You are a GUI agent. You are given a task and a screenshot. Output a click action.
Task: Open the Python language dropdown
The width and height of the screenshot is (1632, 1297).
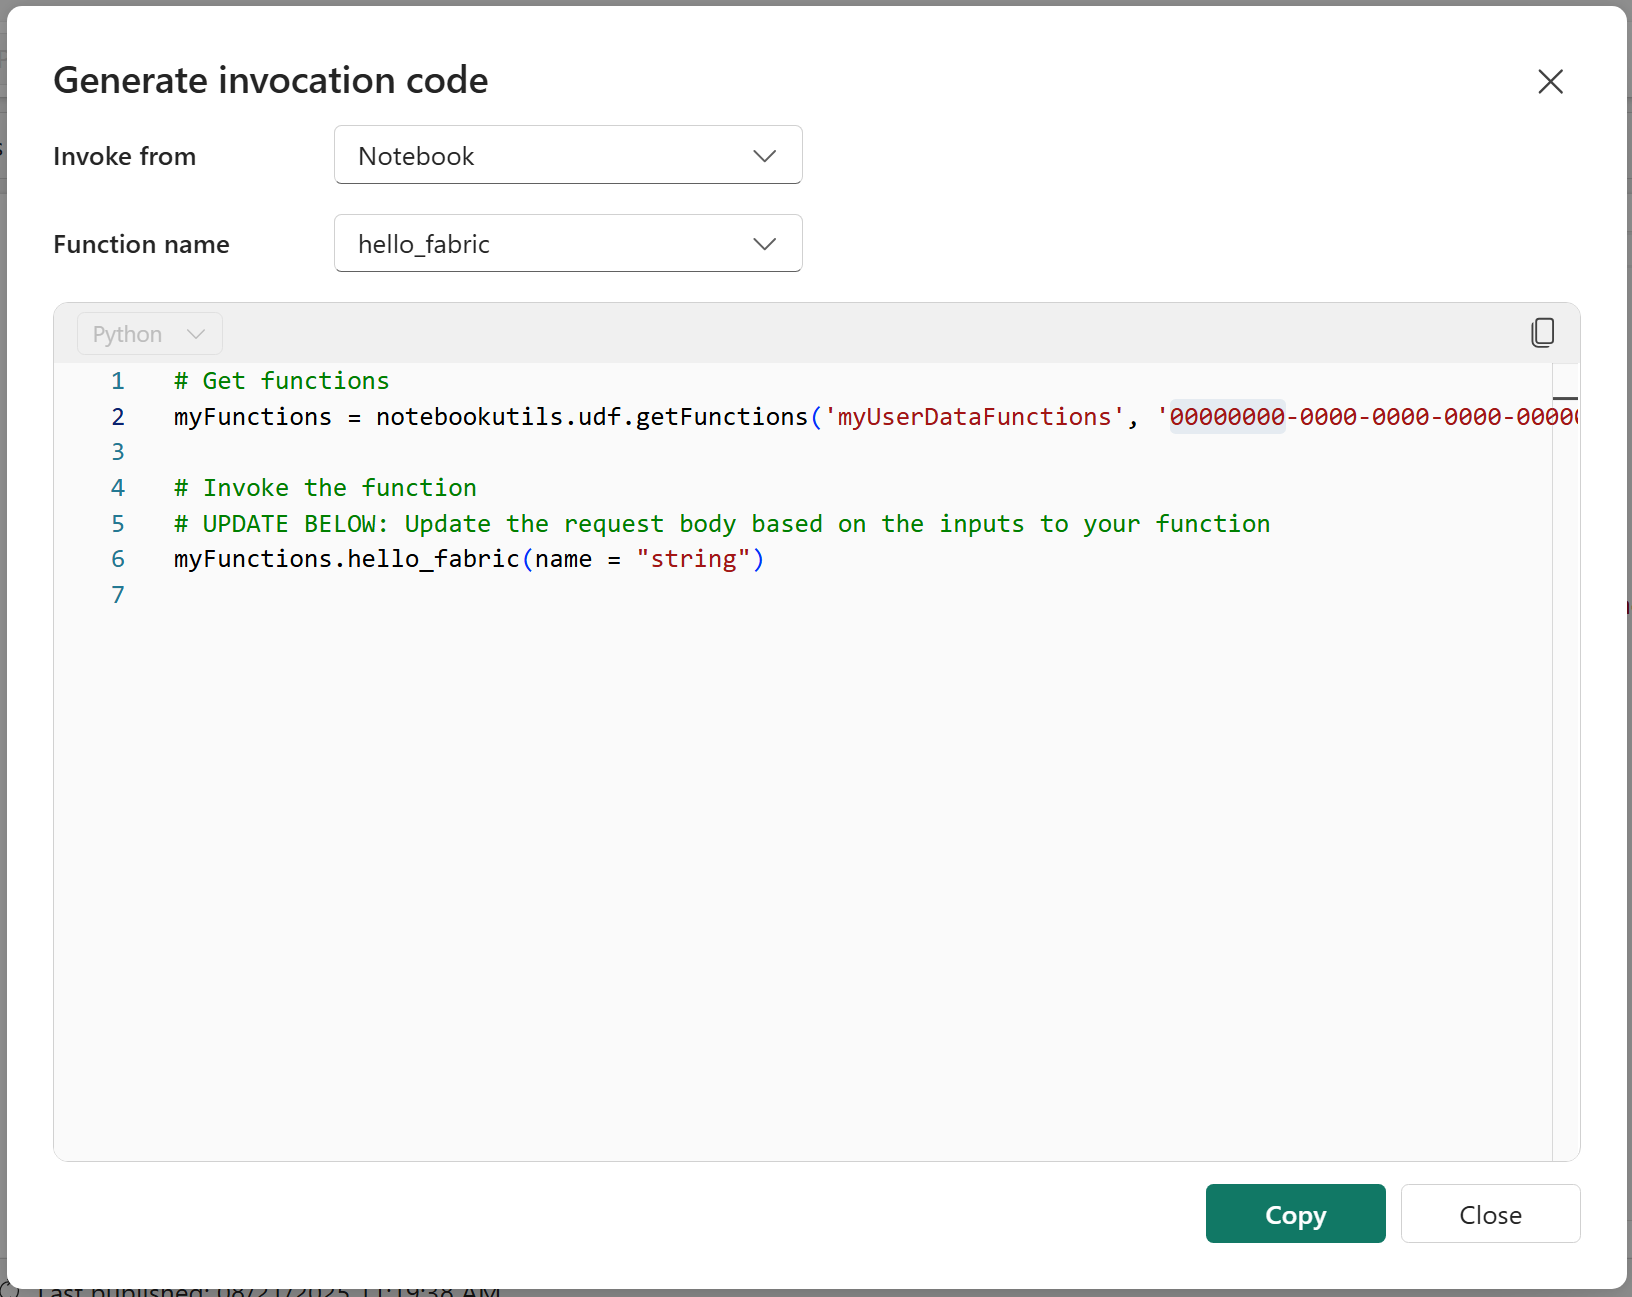(x=150, y=334)
